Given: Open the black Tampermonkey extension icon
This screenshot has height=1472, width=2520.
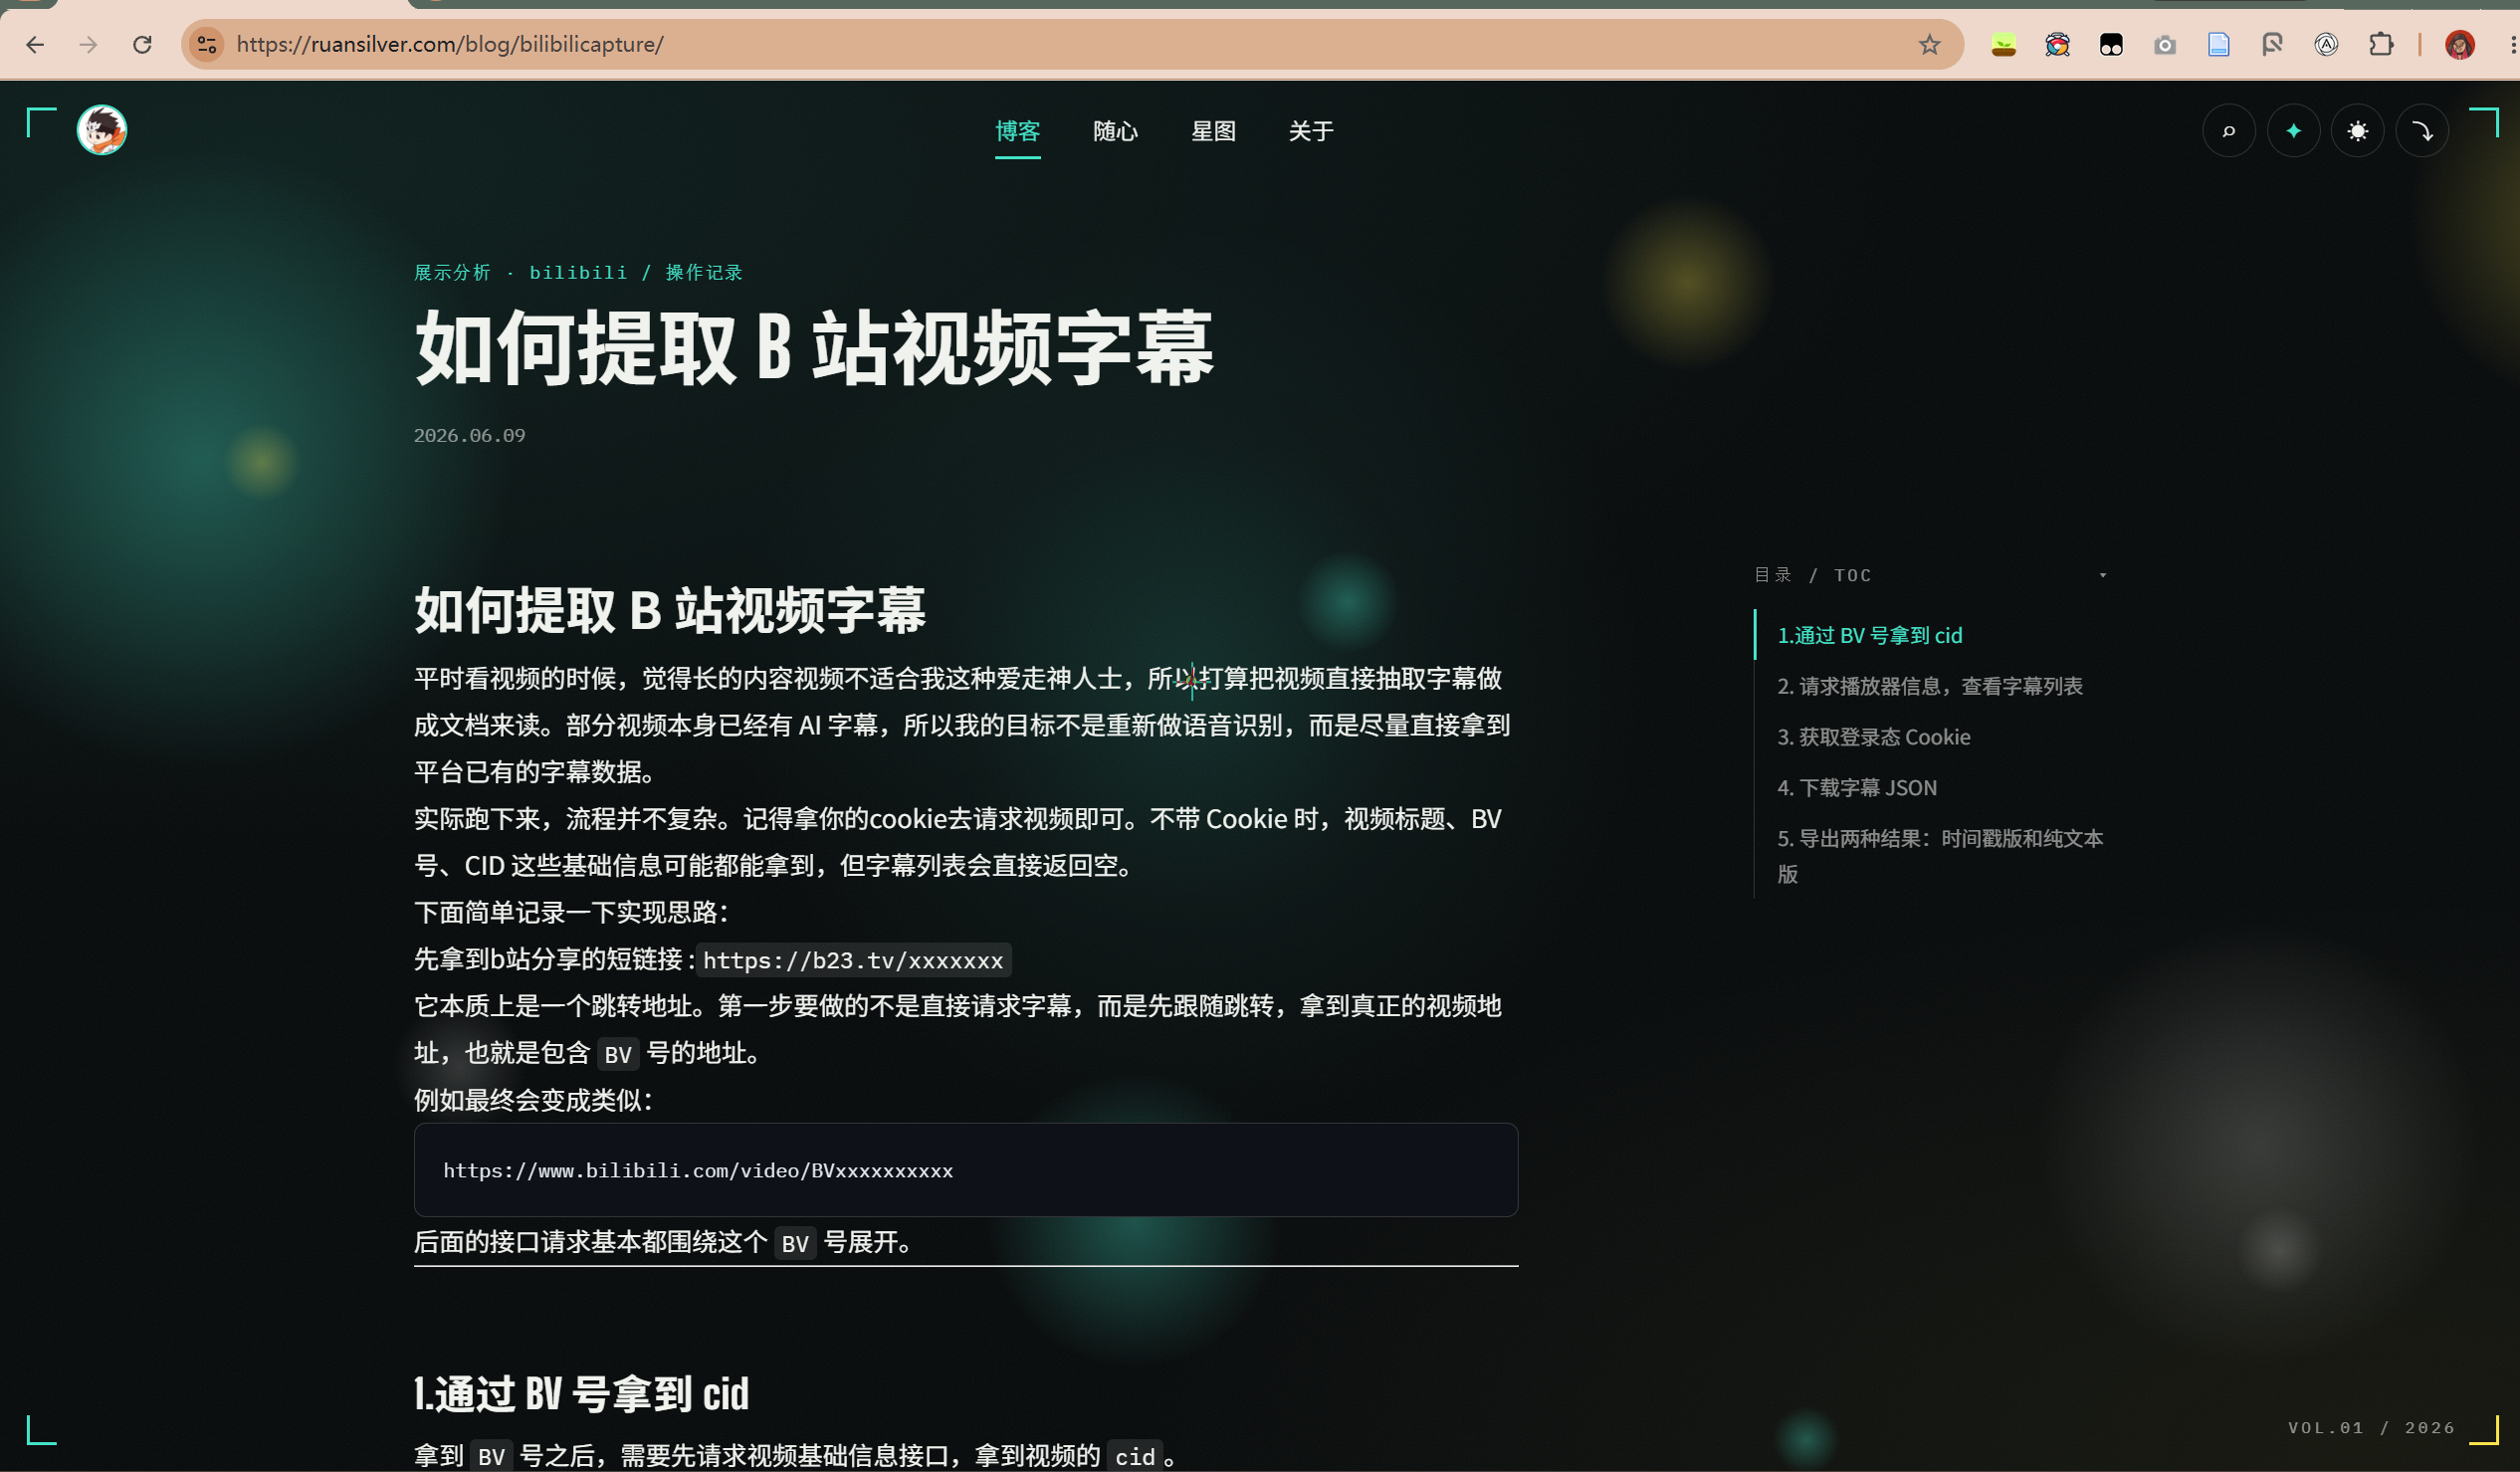Looking at the screenshot, I should [2111, 44].
